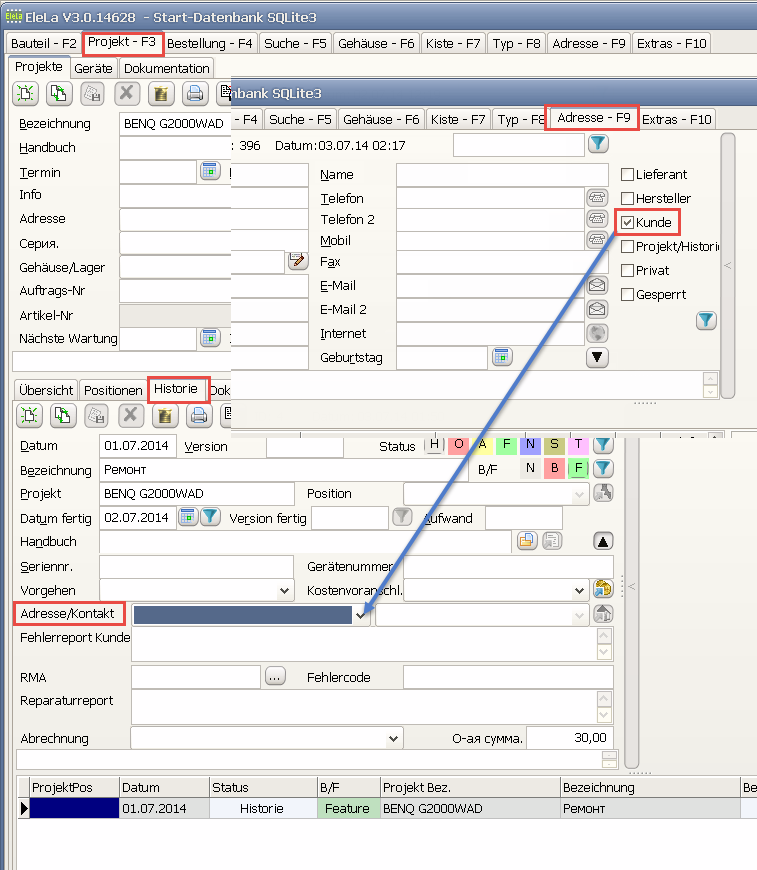Click the folder icon beside Handbuch in Historie
The image size is (757, 870).
[x=526, y=541]
